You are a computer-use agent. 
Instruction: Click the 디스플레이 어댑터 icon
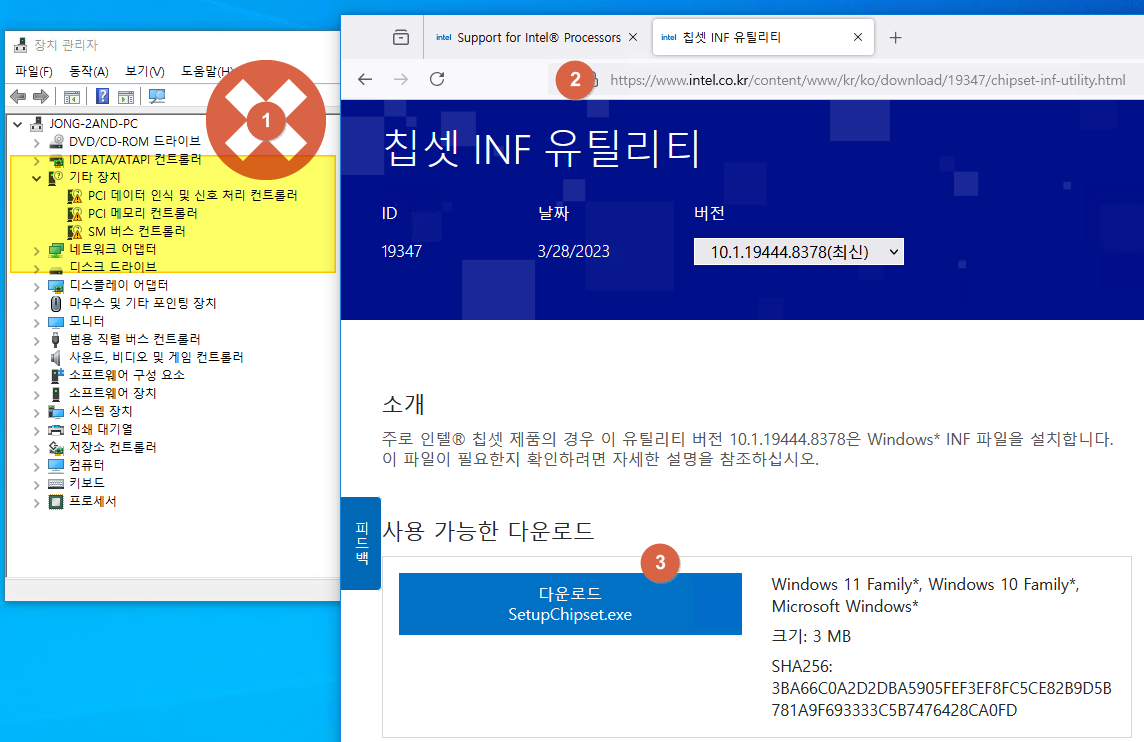[56, 285]
